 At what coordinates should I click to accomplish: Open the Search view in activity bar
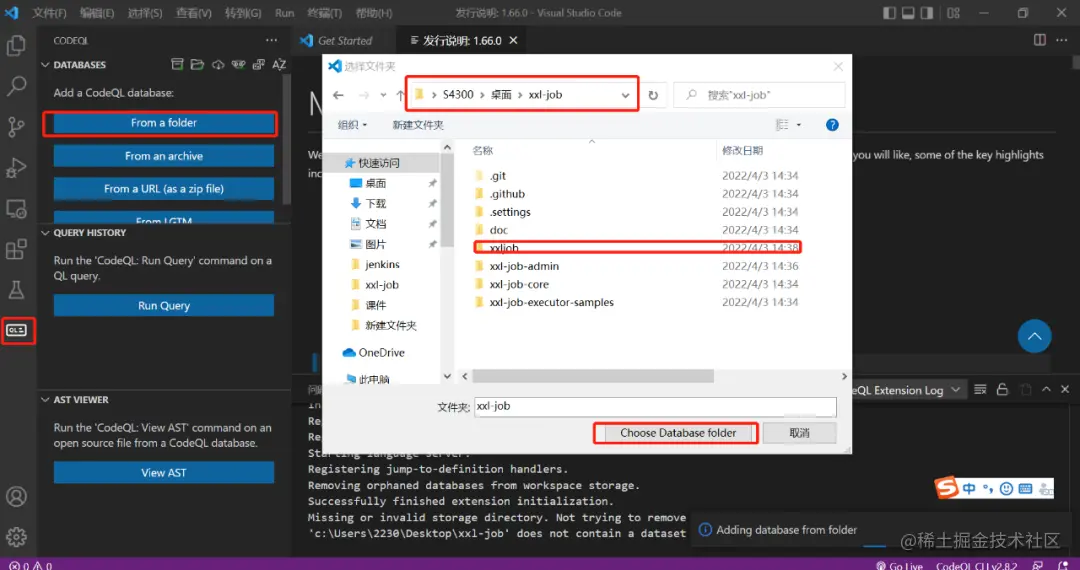(x=16, y=86)
